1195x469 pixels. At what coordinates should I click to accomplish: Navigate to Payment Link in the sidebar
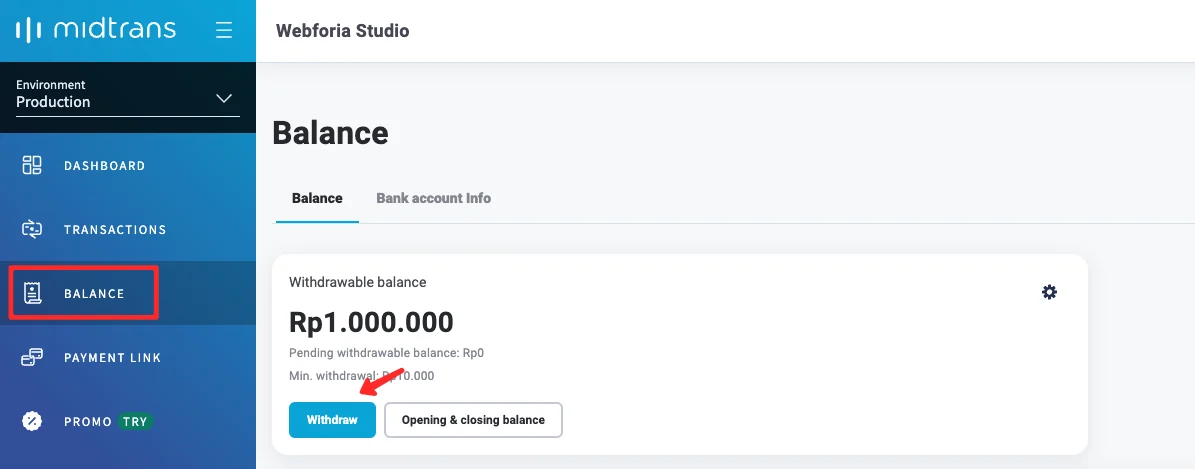point(112,357)
